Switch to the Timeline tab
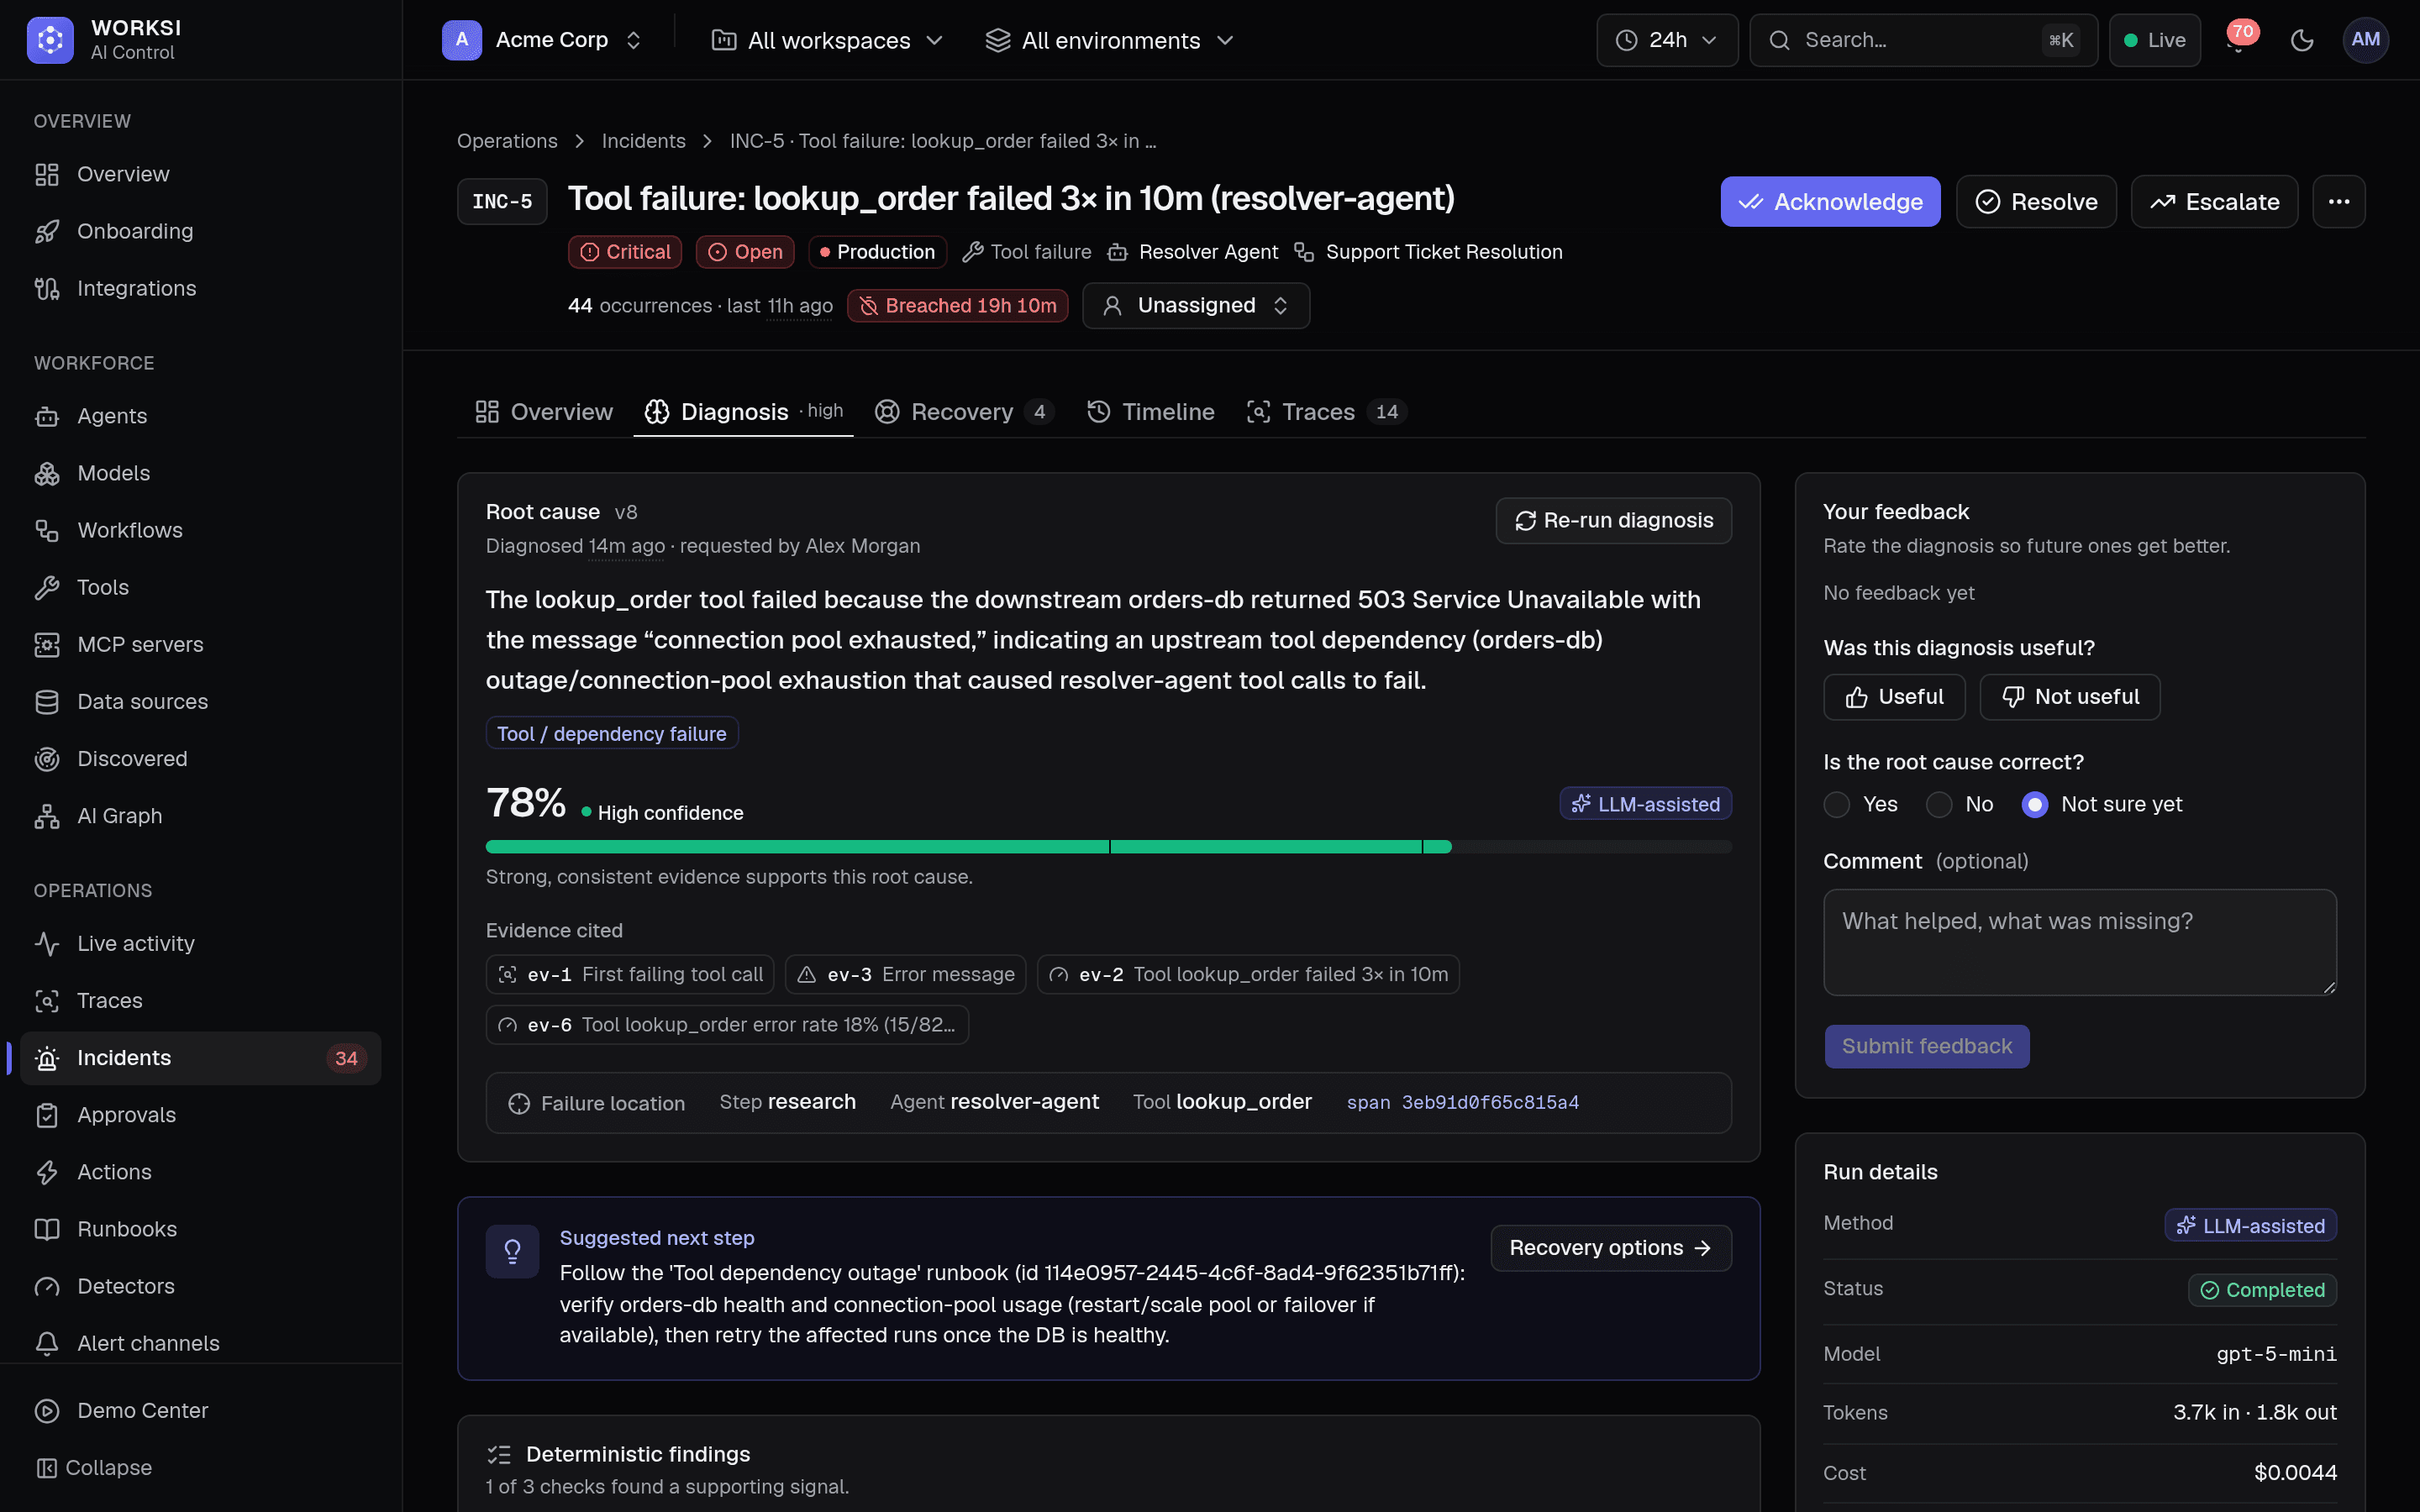Viewport: 2420px width, 1512px height. [x=1150, y=412]
